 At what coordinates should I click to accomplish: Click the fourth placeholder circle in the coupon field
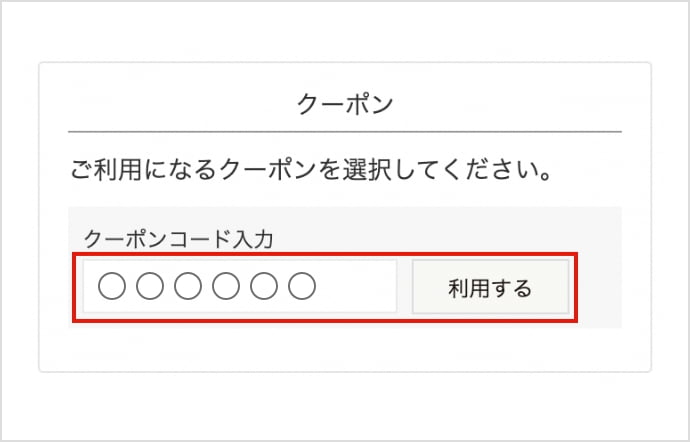coord(225,288)
